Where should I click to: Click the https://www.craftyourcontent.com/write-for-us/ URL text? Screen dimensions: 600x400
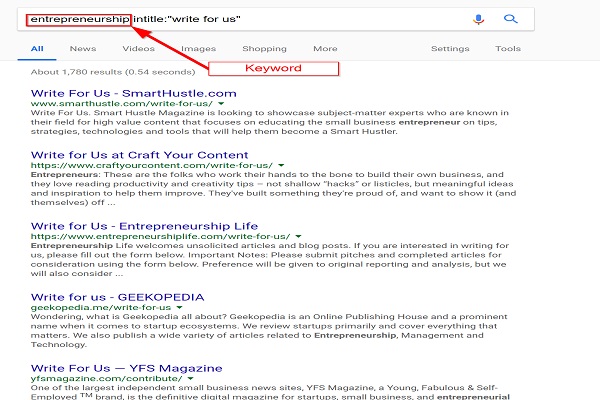pos(152,165)
